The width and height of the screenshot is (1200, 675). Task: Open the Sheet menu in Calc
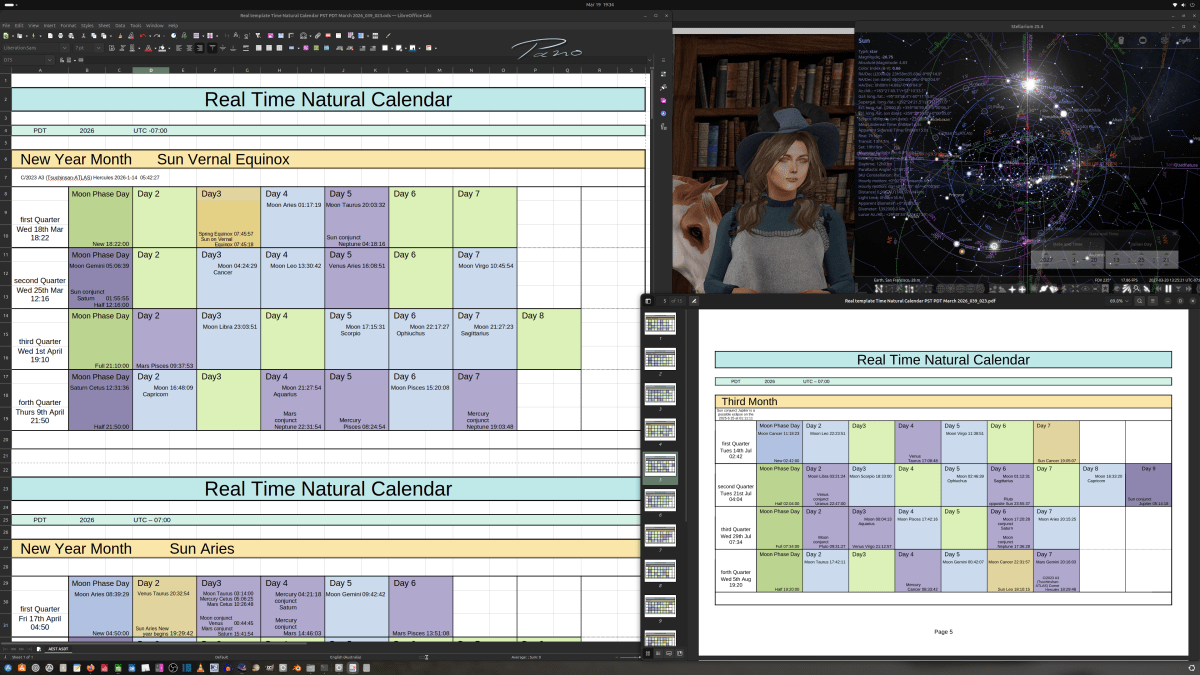tap(104, 25)
